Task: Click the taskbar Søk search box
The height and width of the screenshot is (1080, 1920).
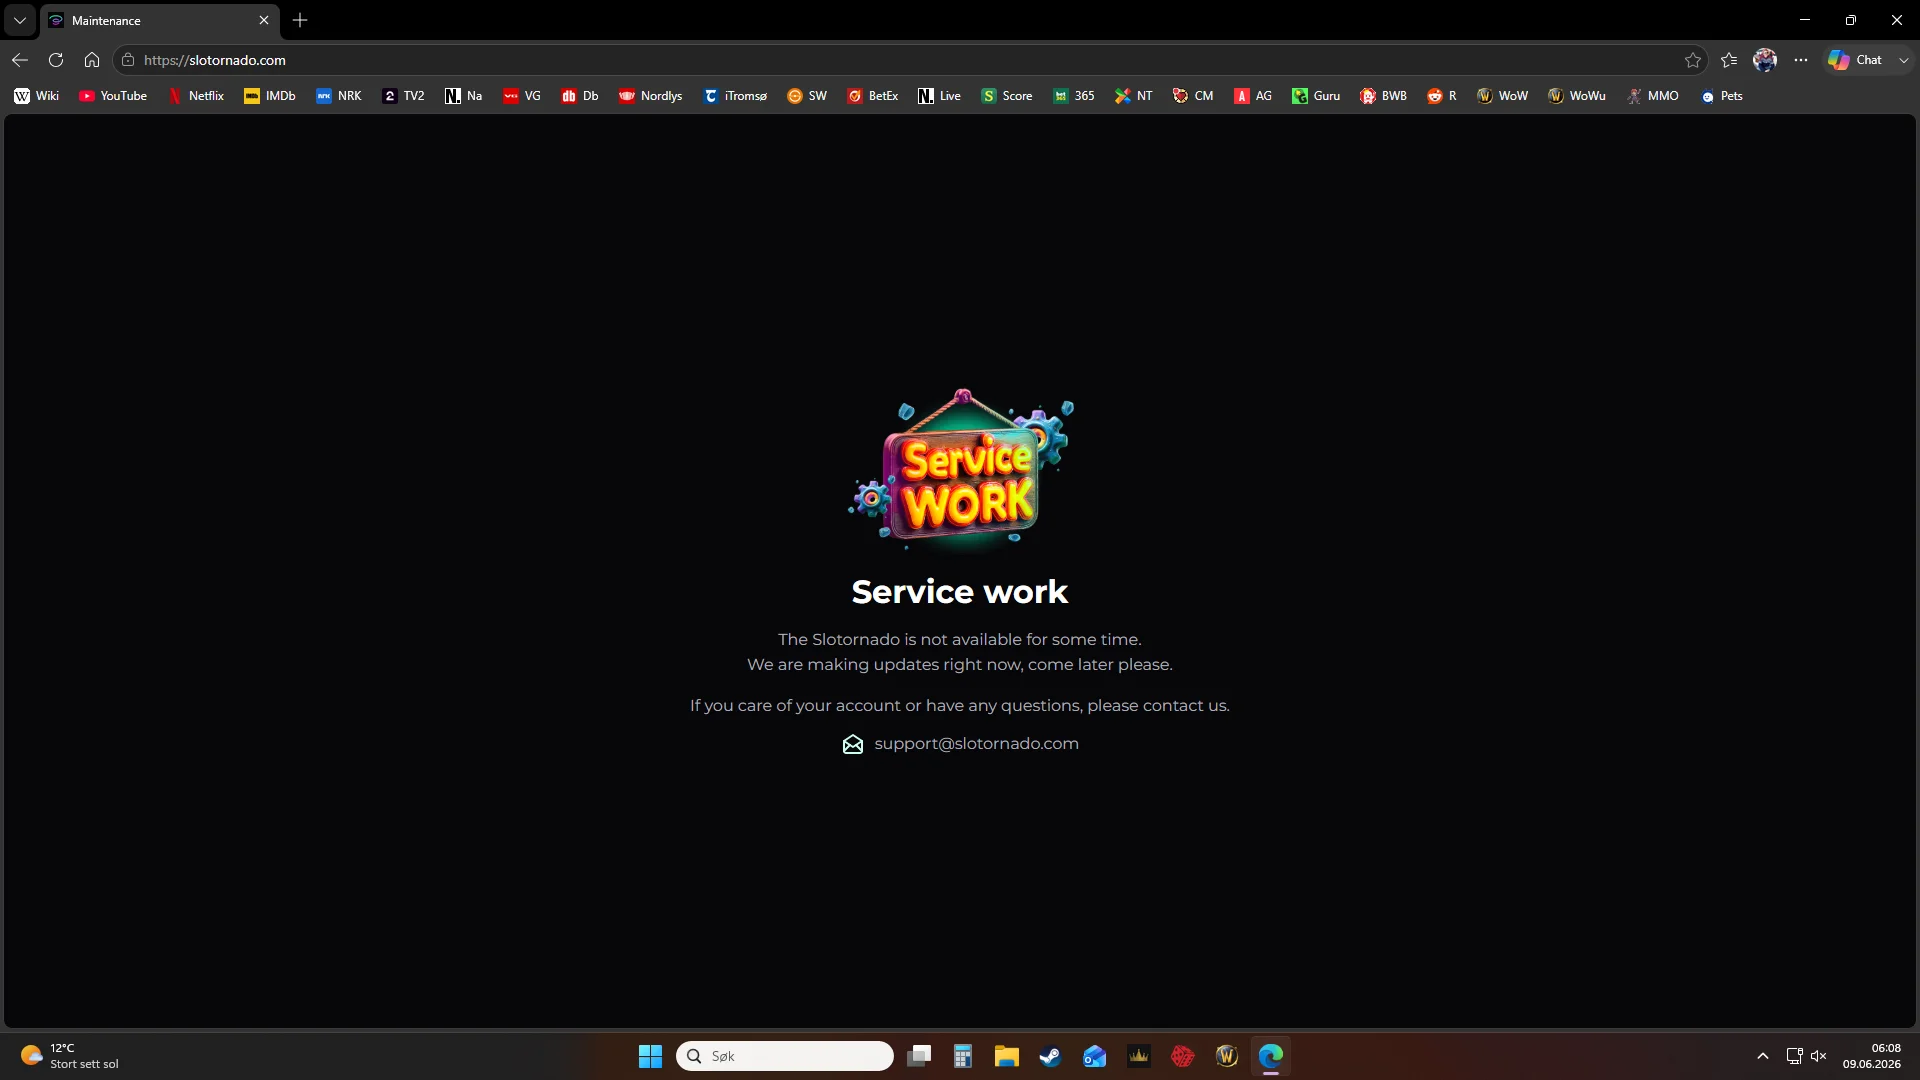Action: click(785, 1056)
